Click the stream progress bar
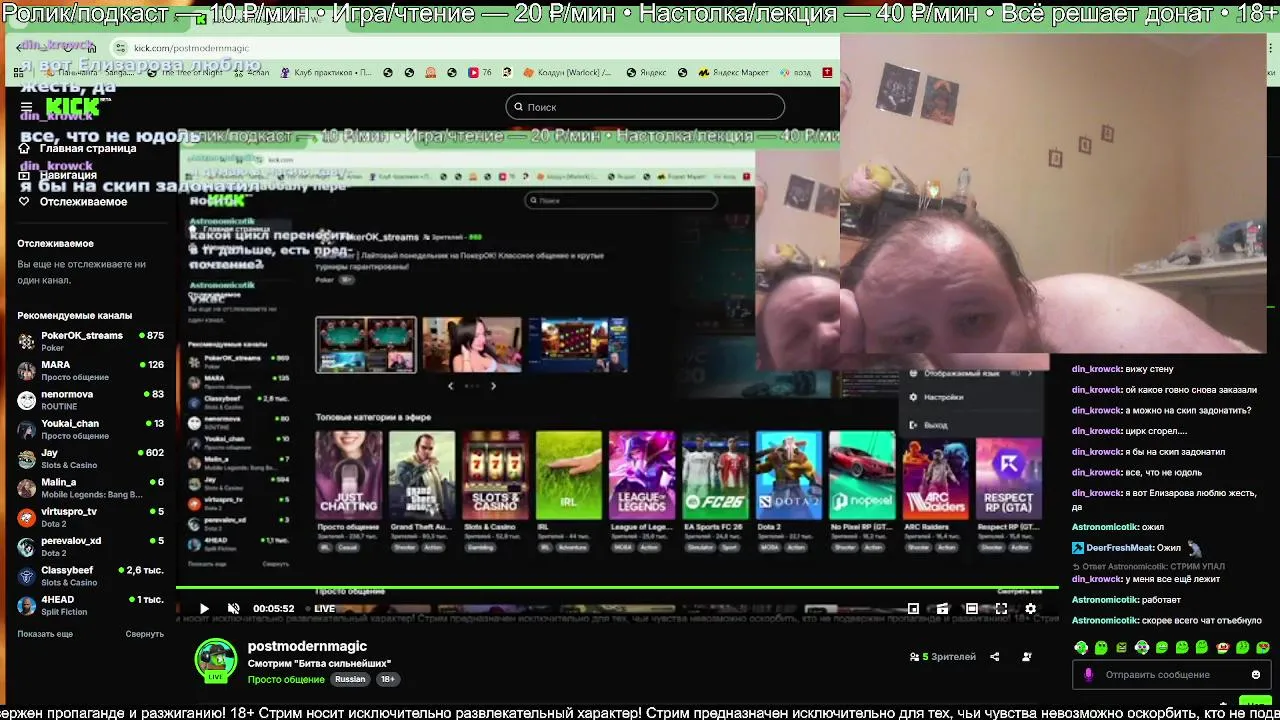 (x=617, y=588)
